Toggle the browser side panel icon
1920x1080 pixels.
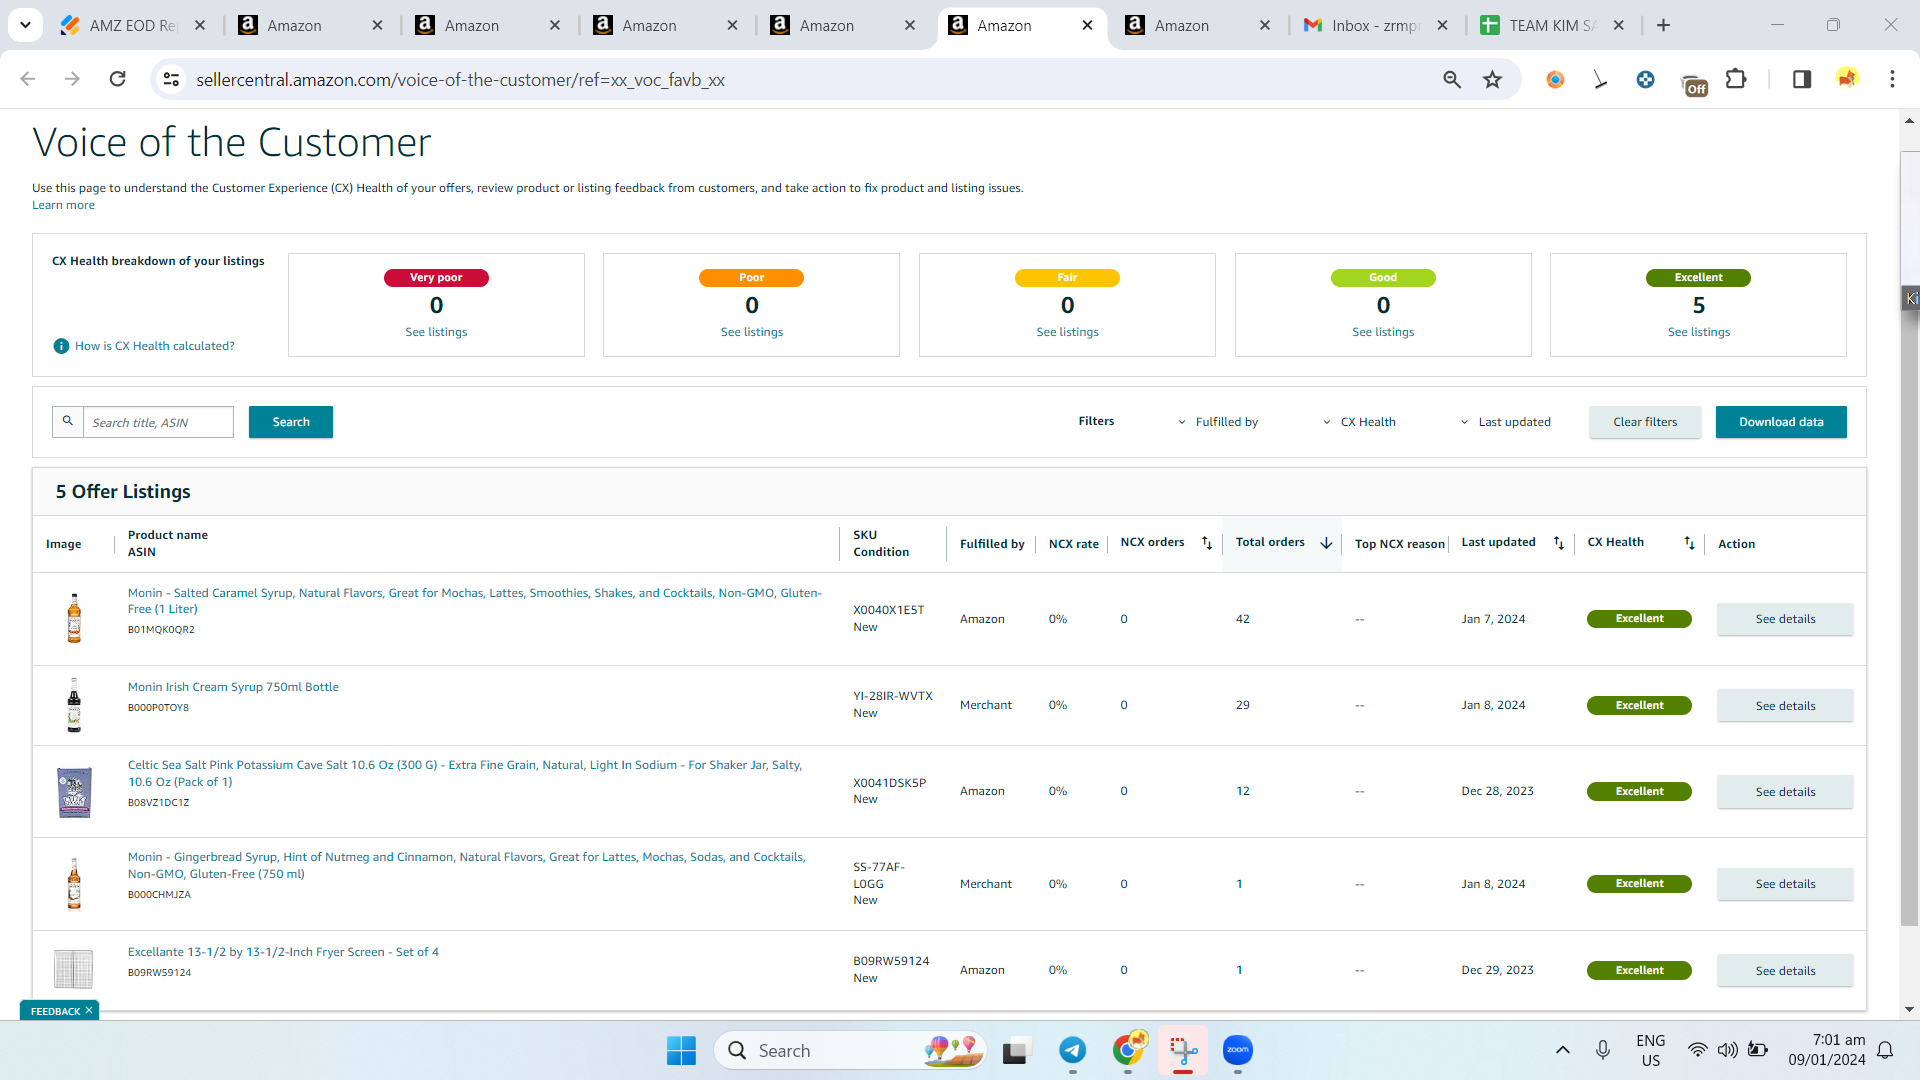pos(1802,79)
